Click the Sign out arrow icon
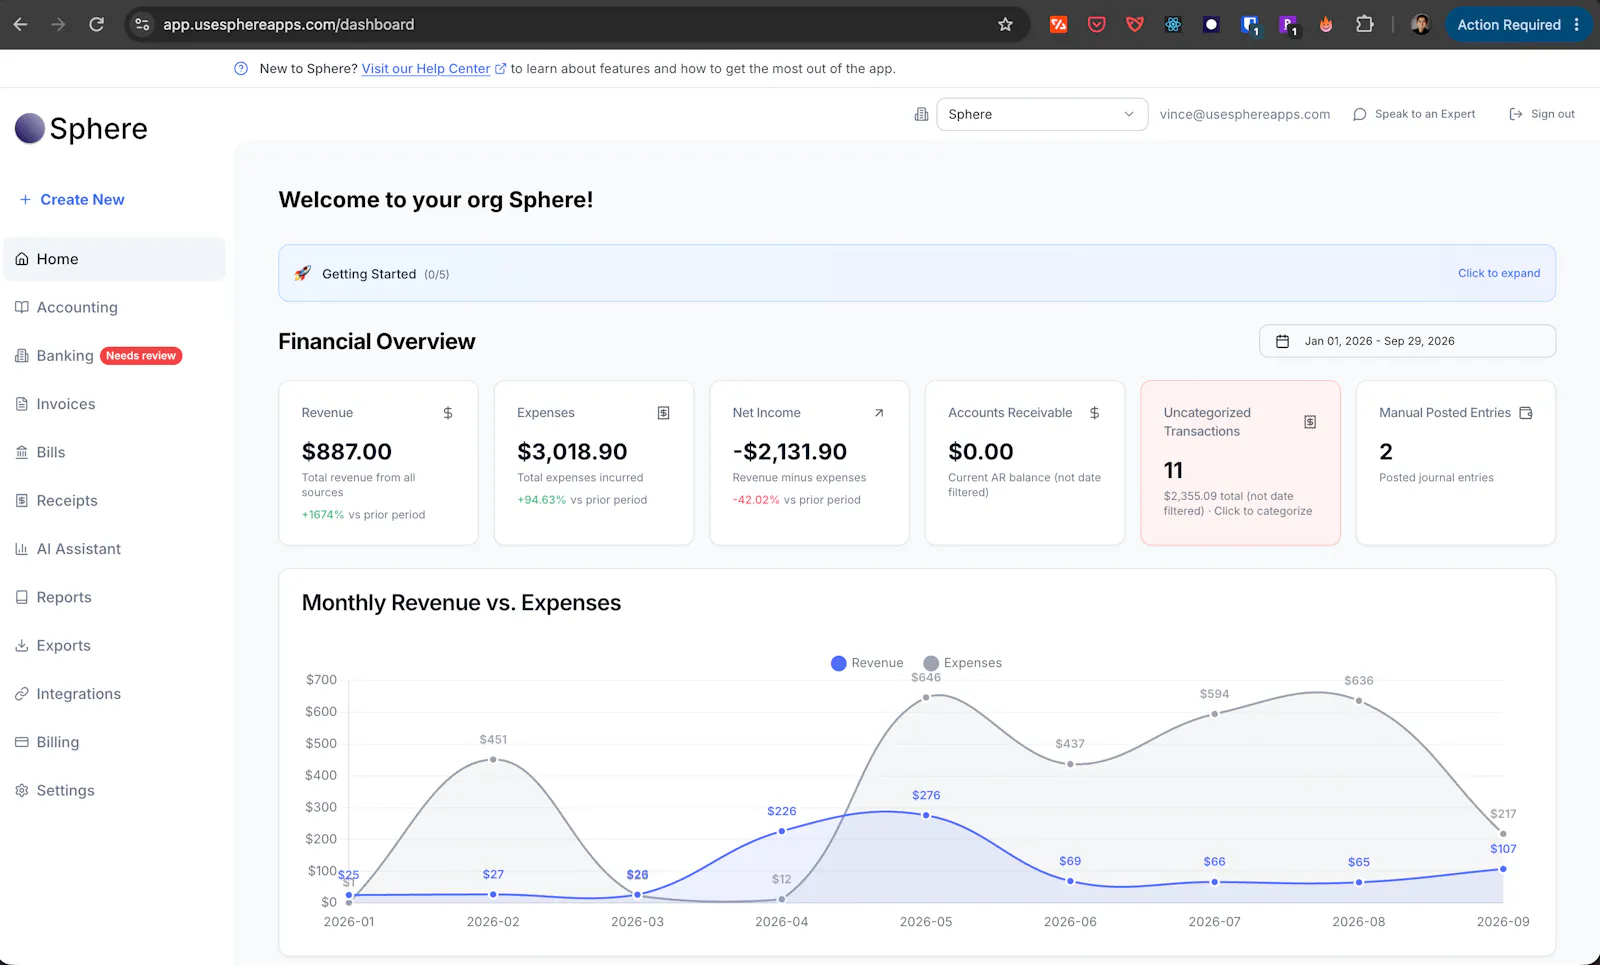The image size is (1600, 965). 1515,114
